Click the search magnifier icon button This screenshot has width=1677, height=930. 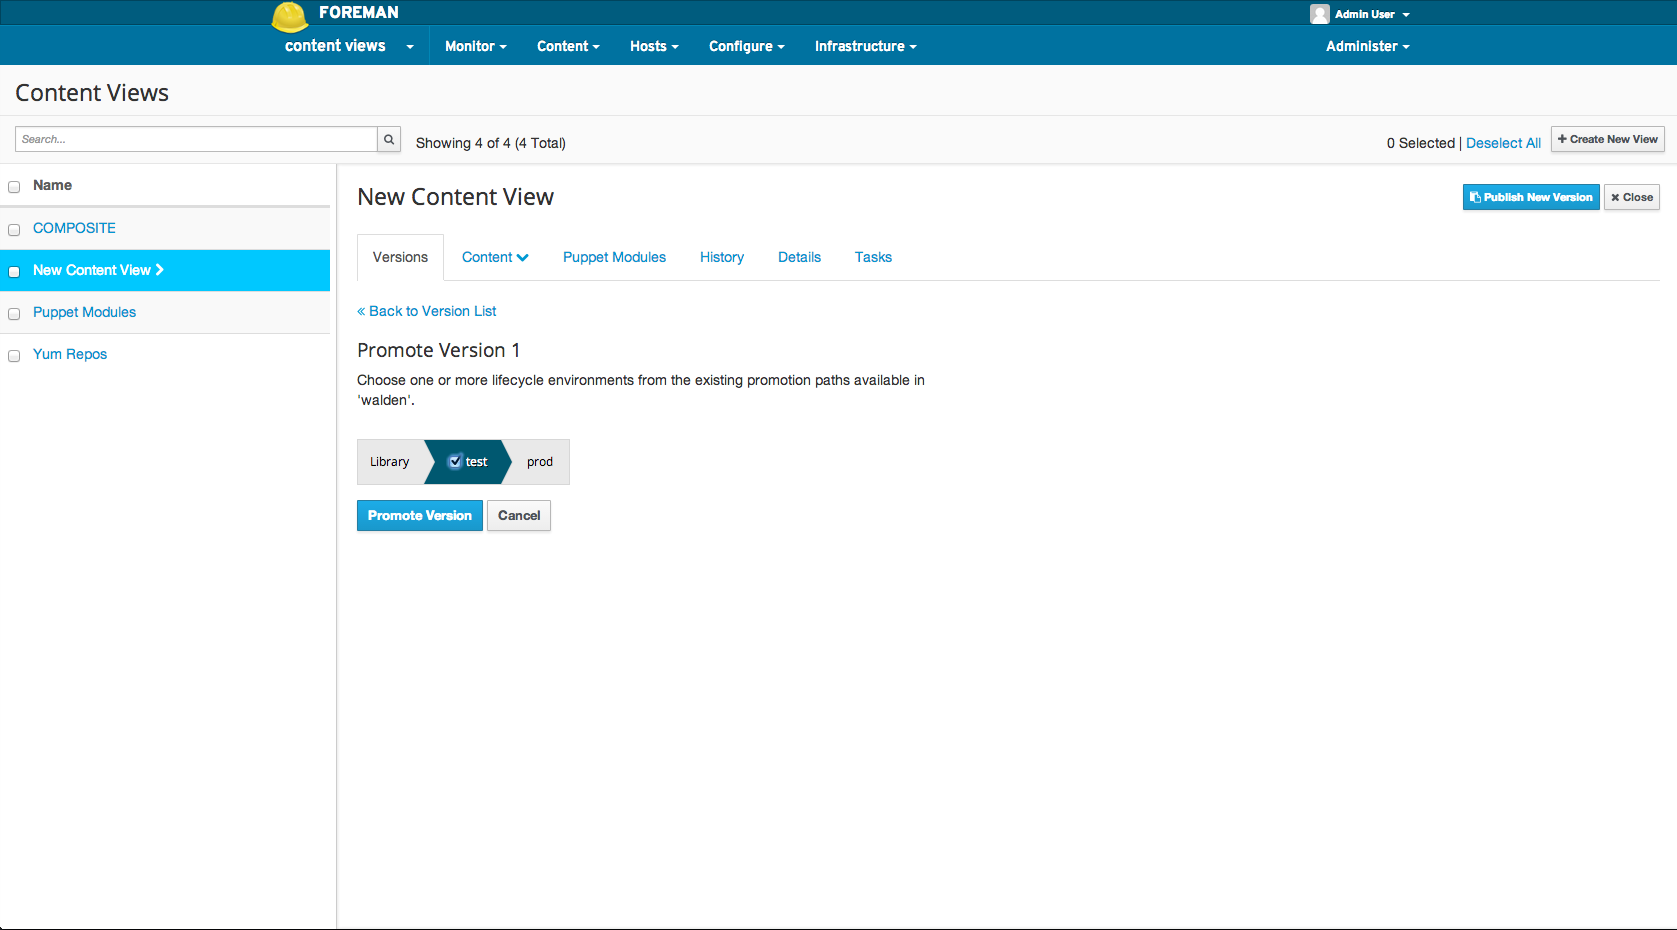point(389,140)
